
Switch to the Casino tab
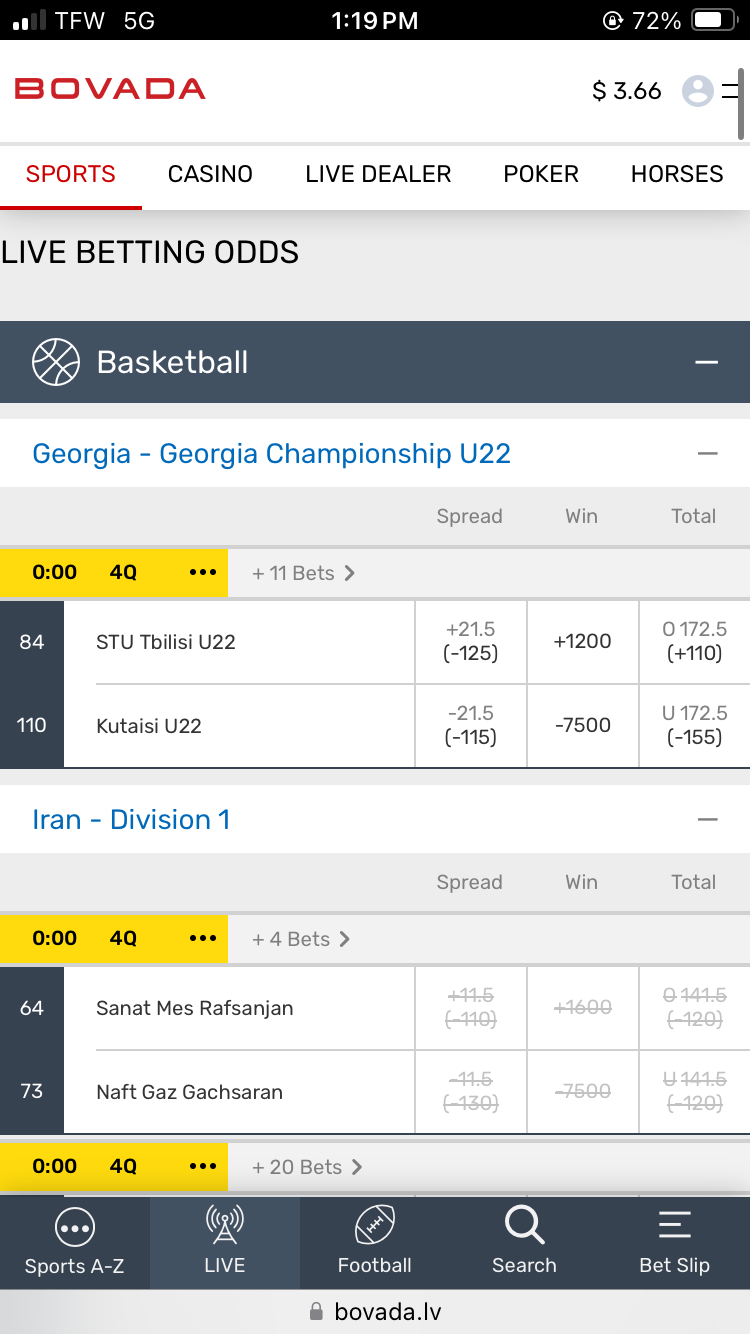coord(210,174)
